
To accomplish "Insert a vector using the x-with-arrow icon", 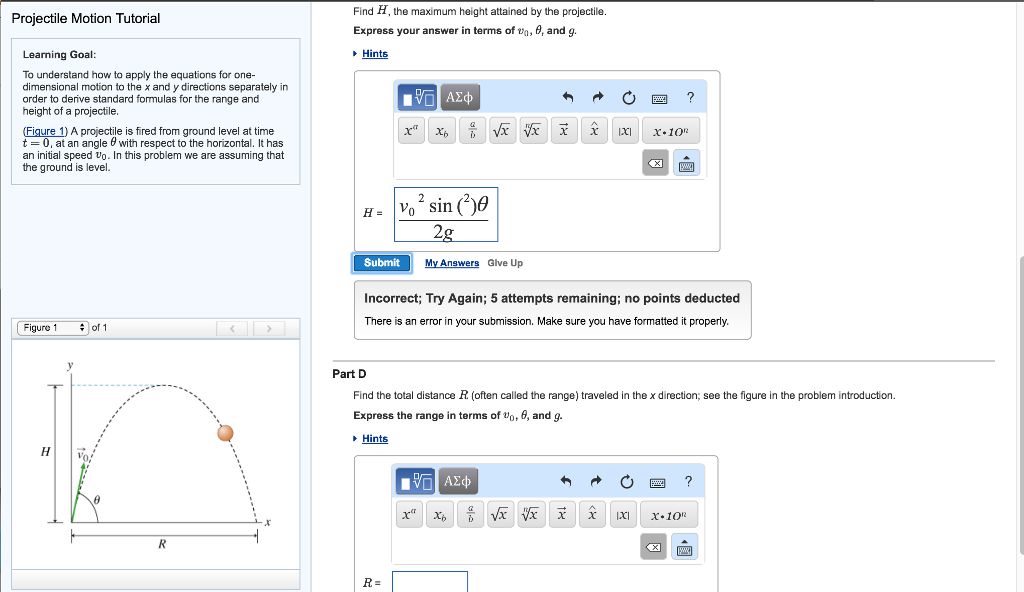I will tap(563, 130).
